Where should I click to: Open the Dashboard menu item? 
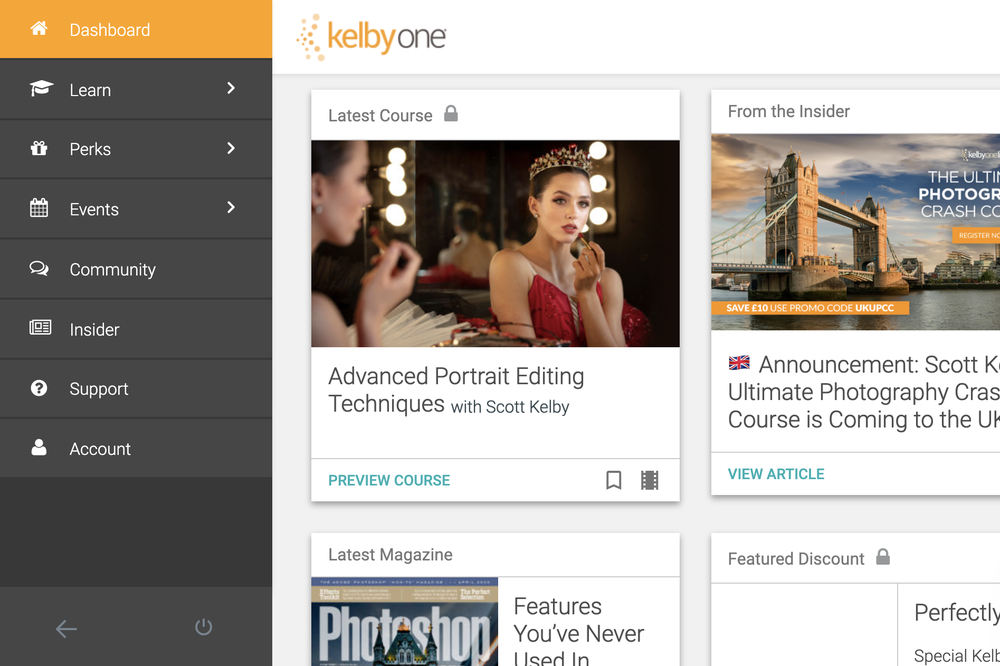click(110, 30)
